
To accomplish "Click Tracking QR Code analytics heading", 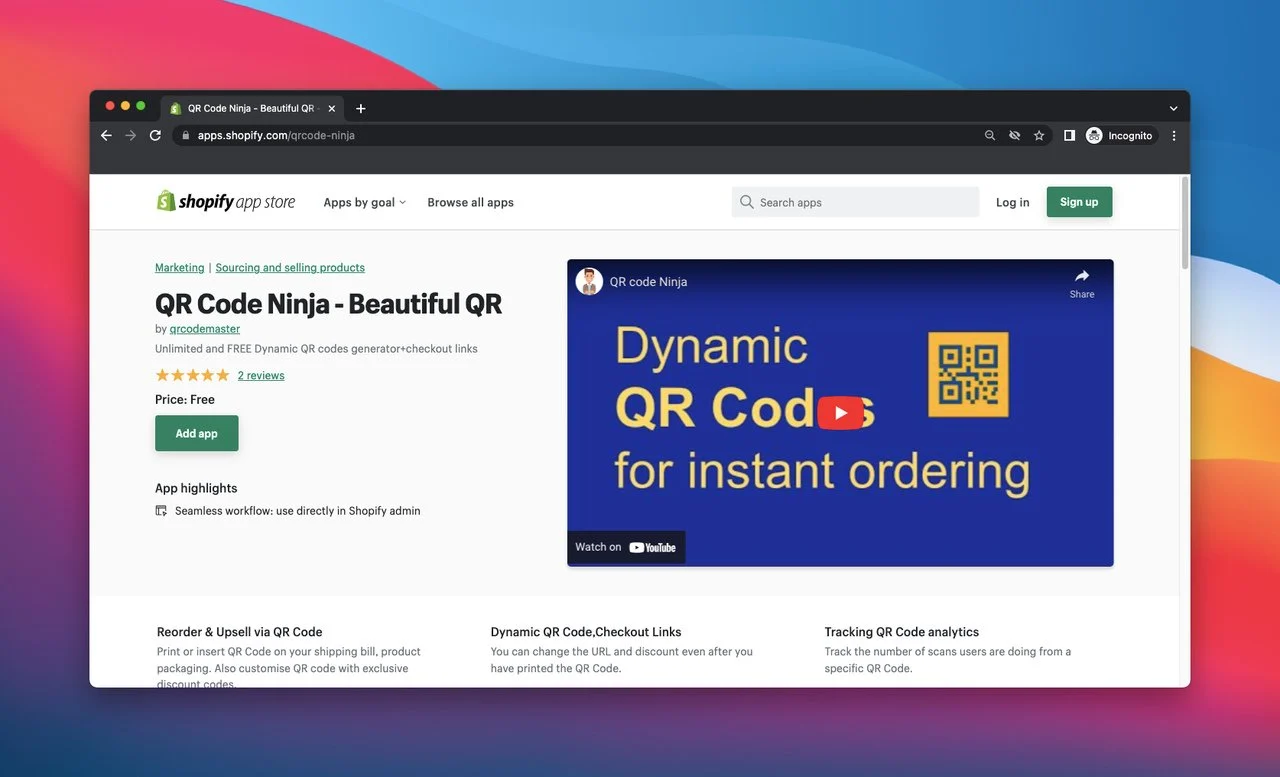I will click(901, 632).
